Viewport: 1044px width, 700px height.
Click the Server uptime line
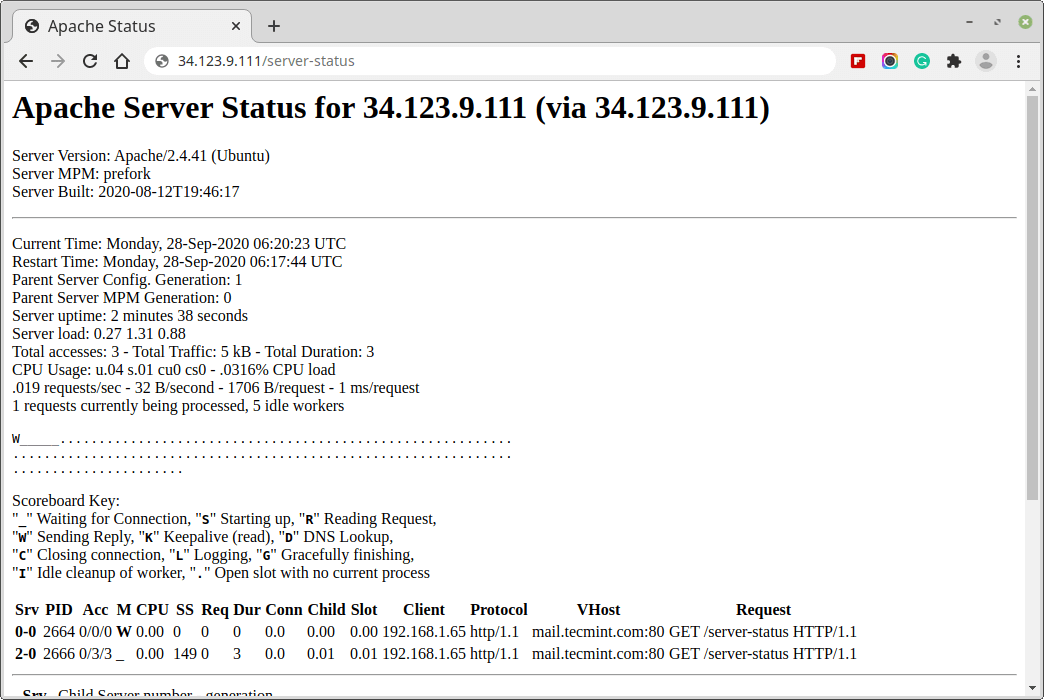[x=130, y=316]
